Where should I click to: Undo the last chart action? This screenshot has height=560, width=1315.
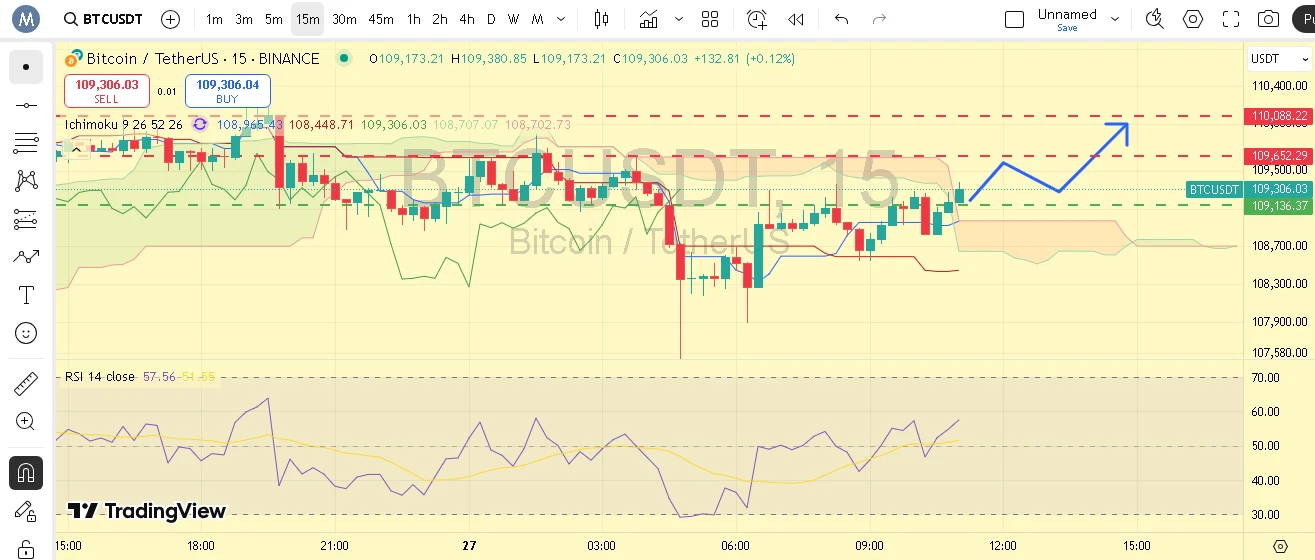pyautogui.click(x=841, y=19)
